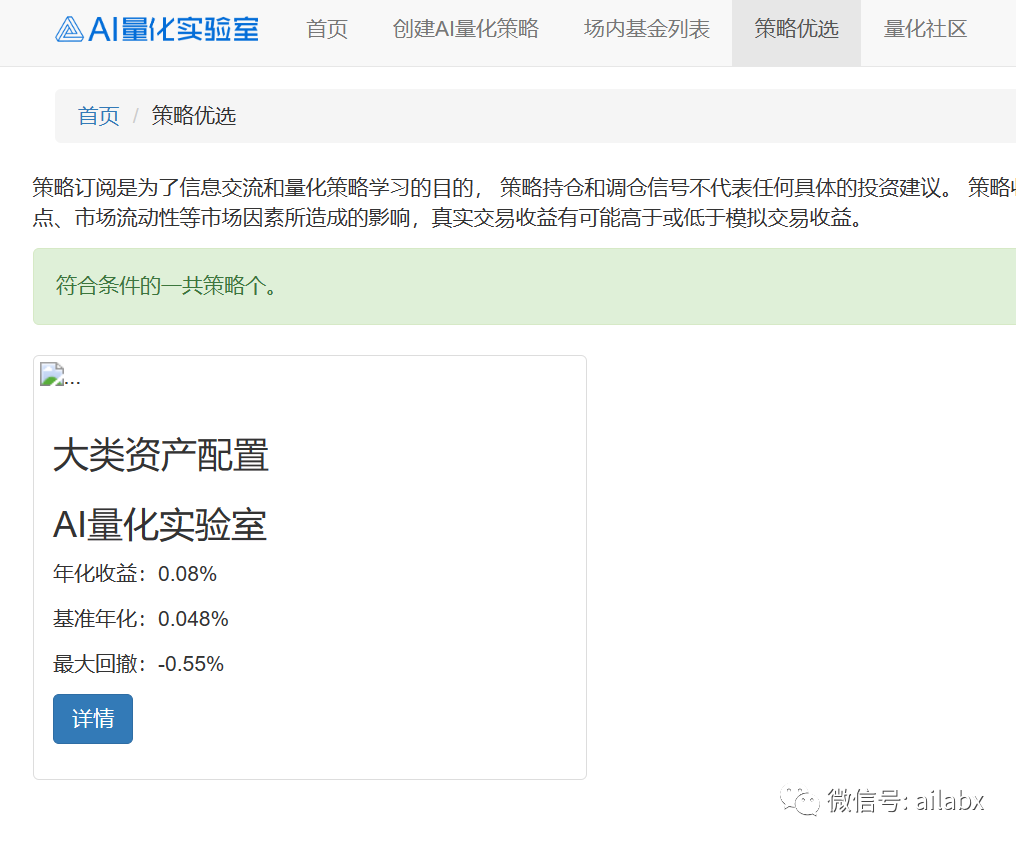Click the 基准年化 0.048% metric line

(x=142, y=619)
